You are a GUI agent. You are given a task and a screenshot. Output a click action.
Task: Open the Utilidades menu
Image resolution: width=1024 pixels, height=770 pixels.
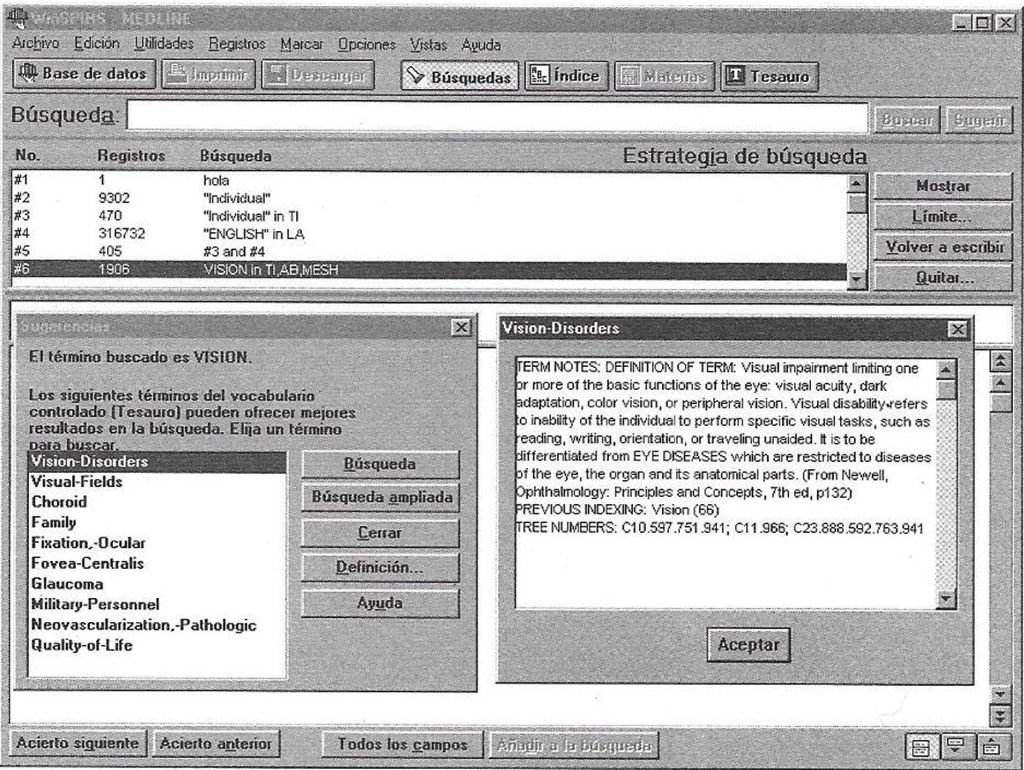164,44
